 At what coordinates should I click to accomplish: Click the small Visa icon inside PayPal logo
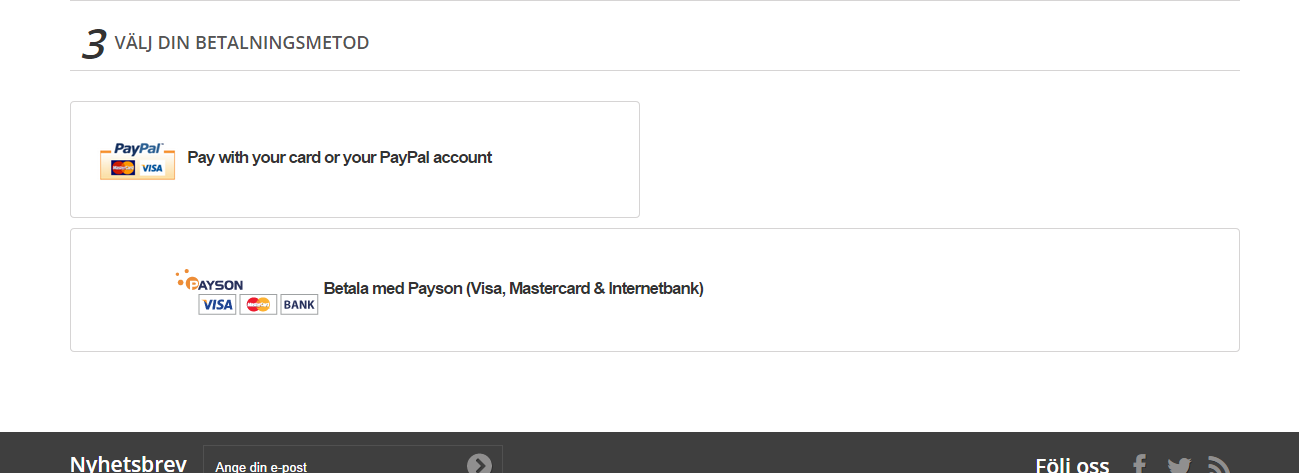(x=152, y=168)
